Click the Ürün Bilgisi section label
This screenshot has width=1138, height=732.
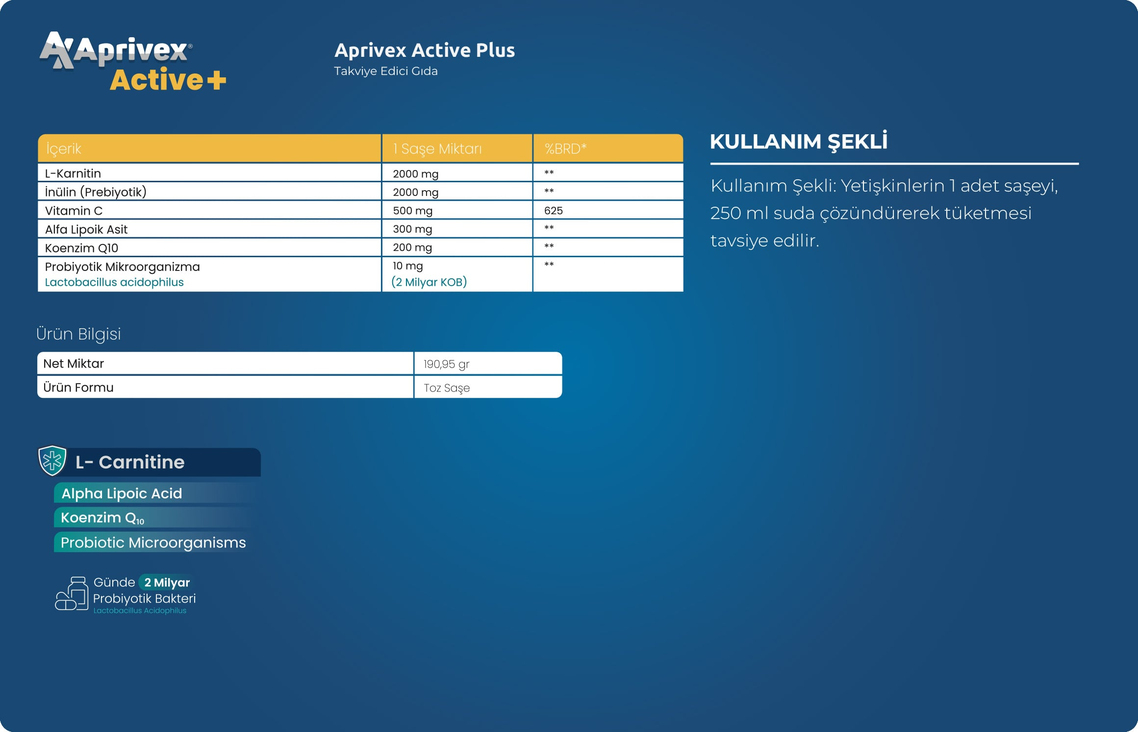click(x=78, y=334)
